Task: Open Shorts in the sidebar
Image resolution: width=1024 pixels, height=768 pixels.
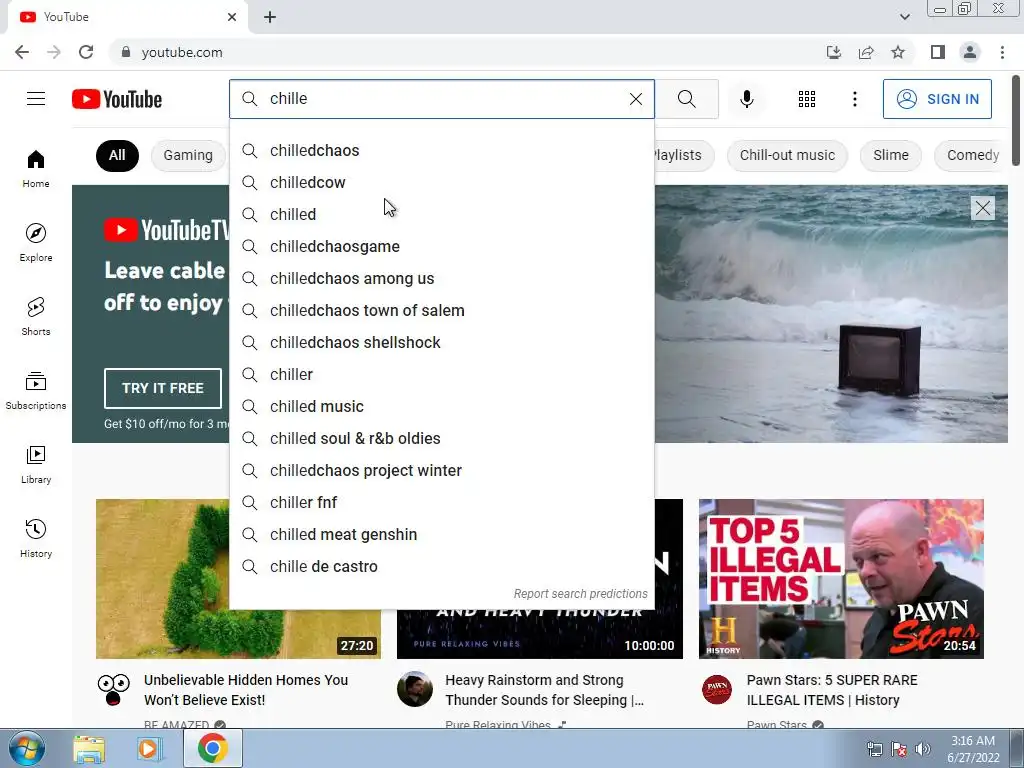Action: 36,317
